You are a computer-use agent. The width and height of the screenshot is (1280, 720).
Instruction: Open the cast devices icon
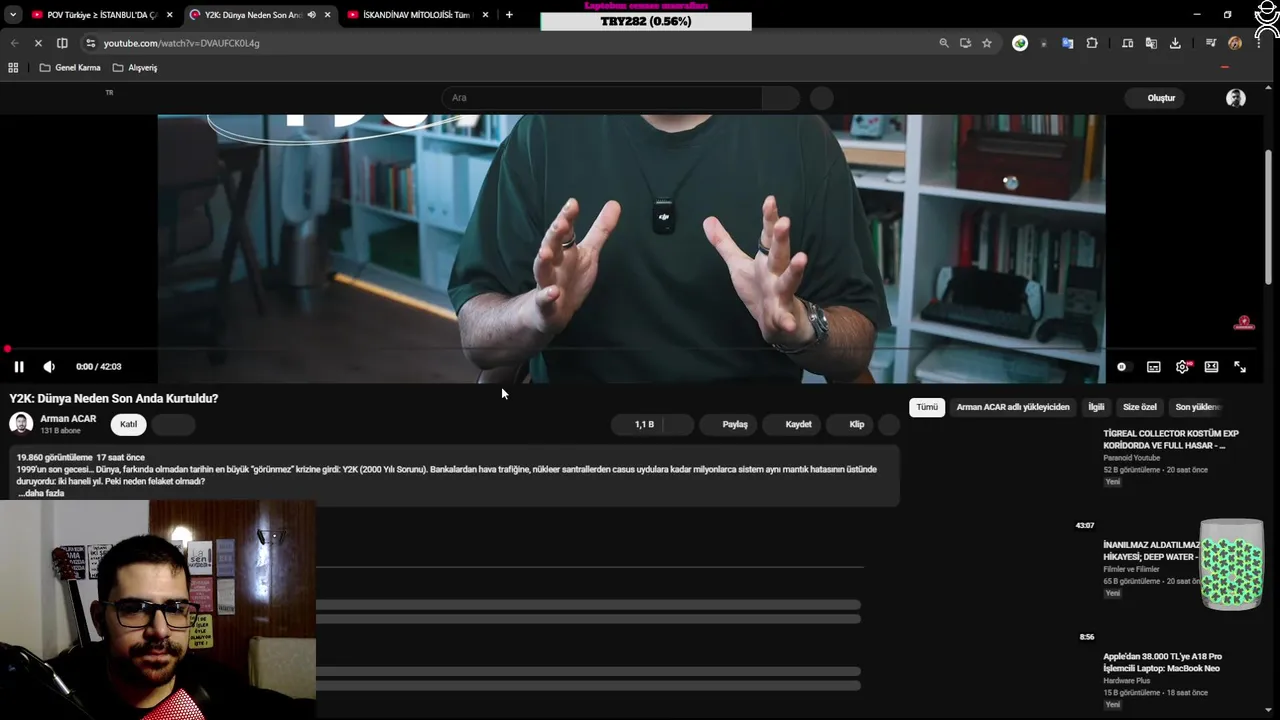(x=1128, y=43)
